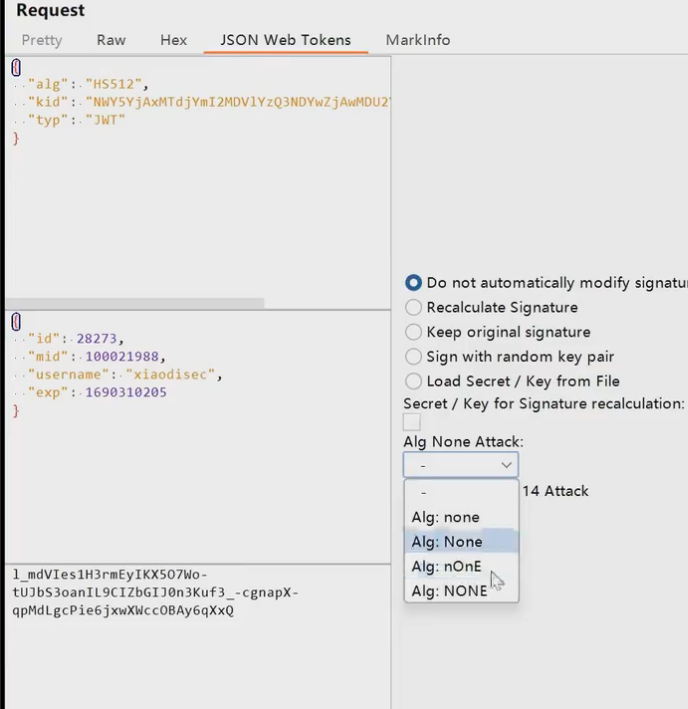The image size is (688, 709).
Task: Pick the dash (blank) option in the list
Action: tap(424, 492)
